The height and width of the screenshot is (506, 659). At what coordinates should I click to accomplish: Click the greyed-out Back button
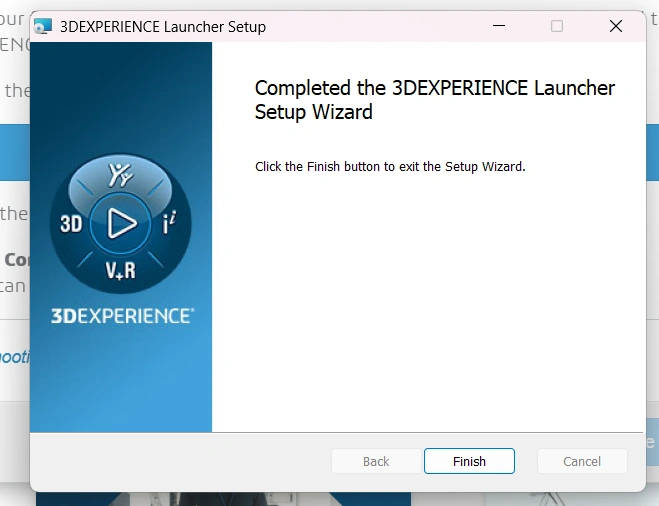click(x=376, y=461)
